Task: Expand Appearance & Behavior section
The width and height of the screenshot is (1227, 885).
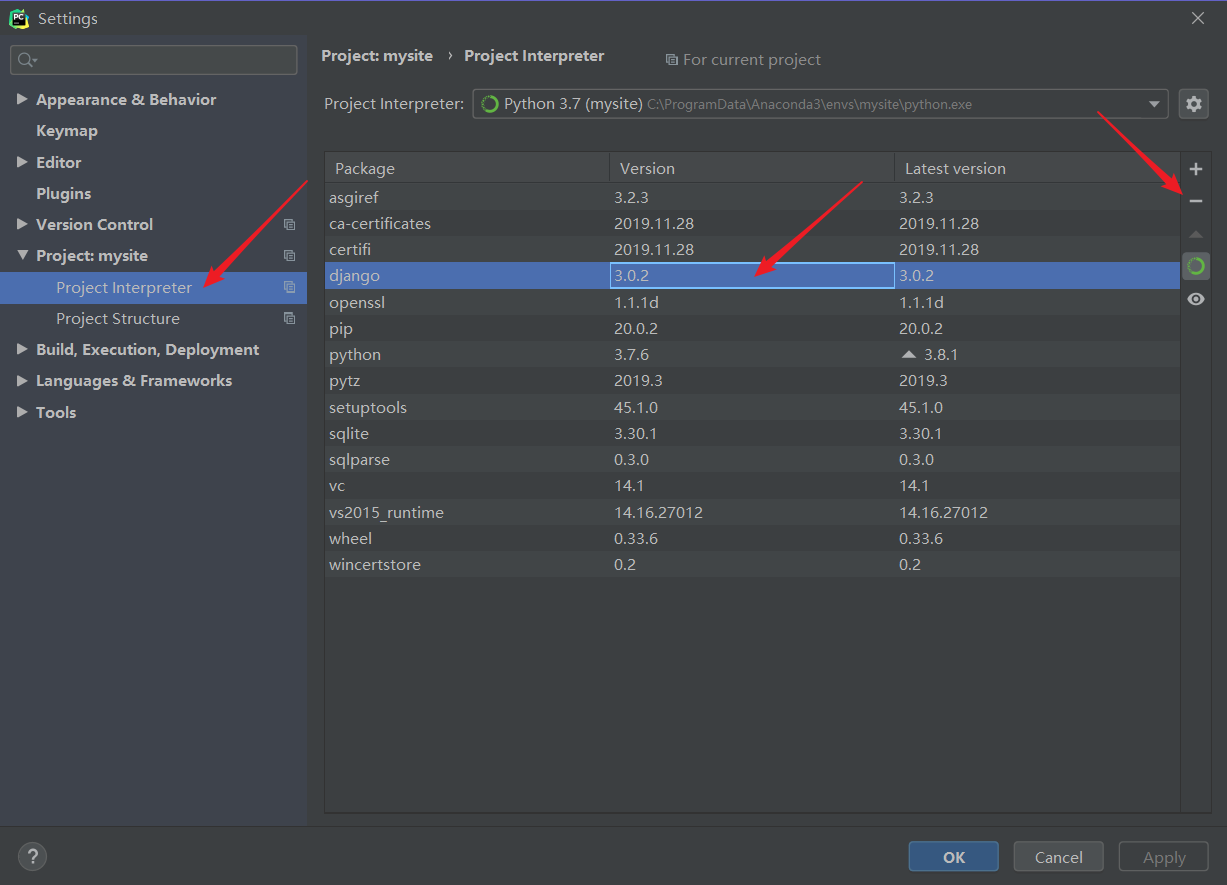Action: [x=22, y=99]
